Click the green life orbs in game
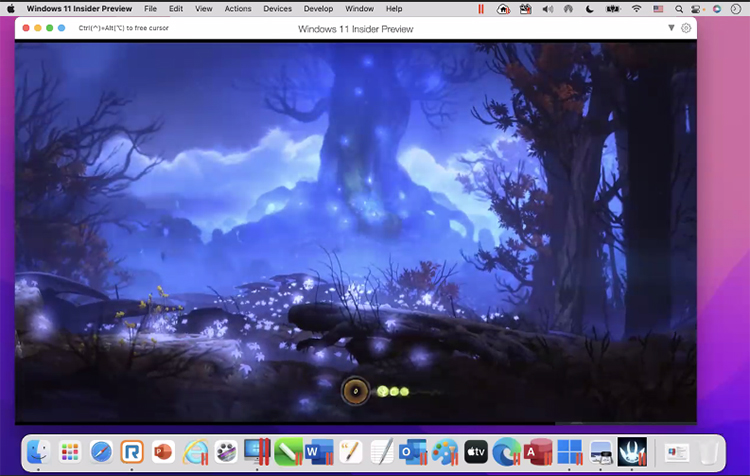 (x=393, y=391)
